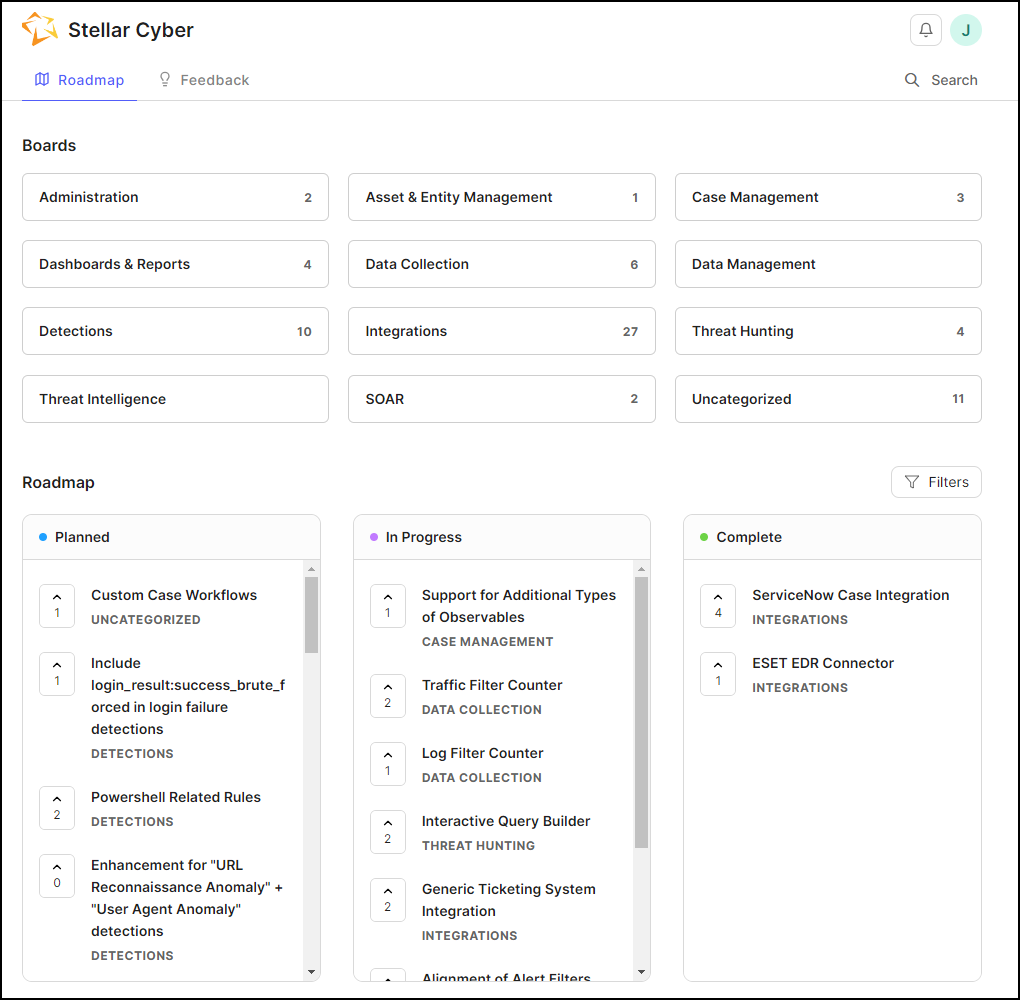The height and width of the screenshot is (1000, 1020).
Task: Click the Planned column scroll-down arrow
Action: click(312, 972)
